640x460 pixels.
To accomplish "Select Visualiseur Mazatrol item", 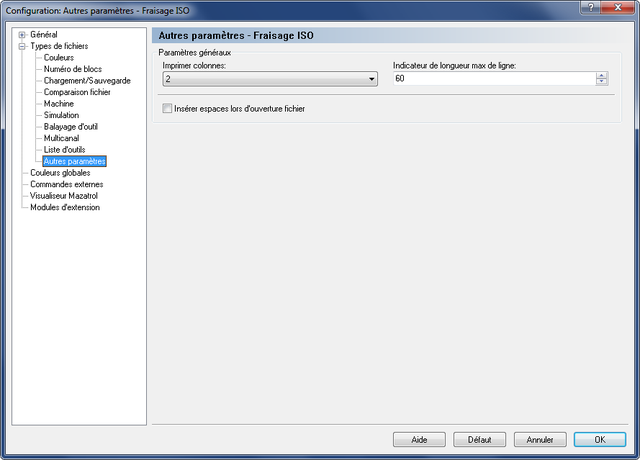I will coord(64,196).
